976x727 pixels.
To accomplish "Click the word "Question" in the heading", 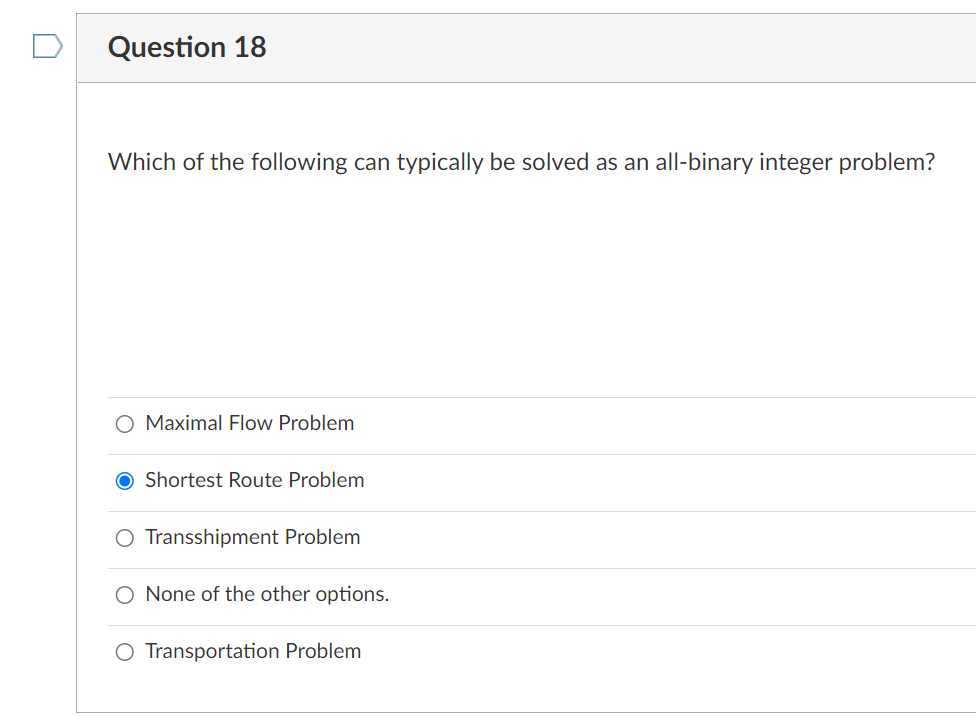I will 167,47.
